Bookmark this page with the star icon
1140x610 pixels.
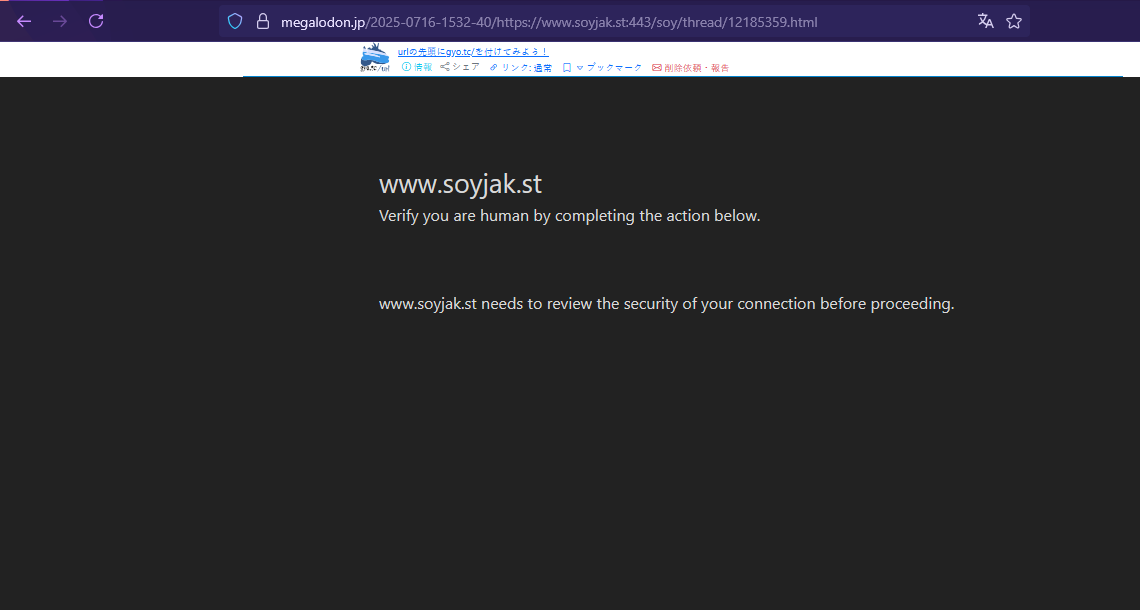1014,21
